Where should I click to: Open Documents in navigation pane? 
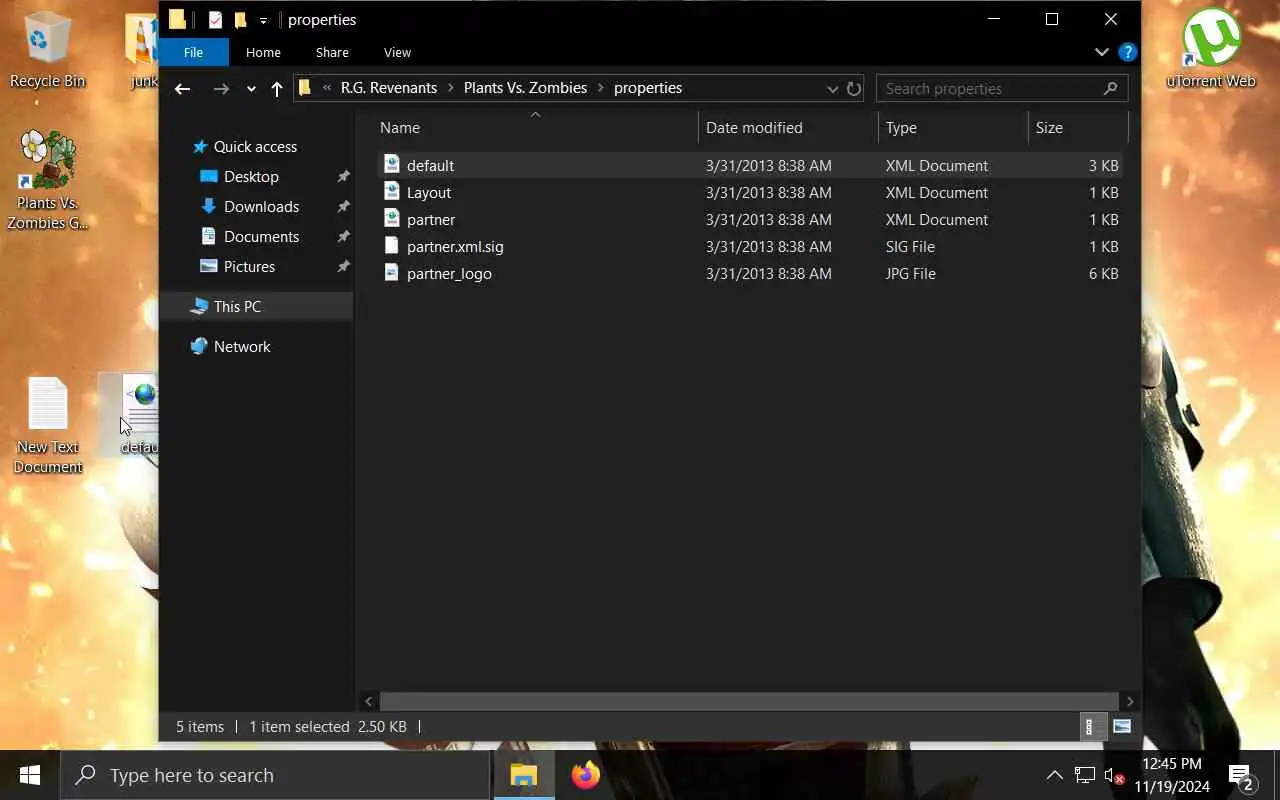click(x=261, y=236)
